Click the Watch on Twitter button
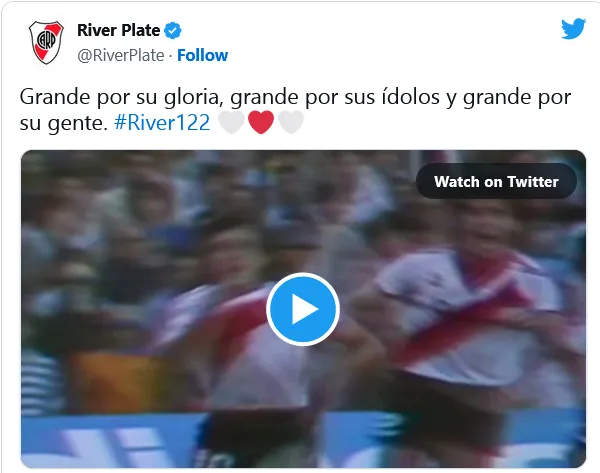 (496, 181)
